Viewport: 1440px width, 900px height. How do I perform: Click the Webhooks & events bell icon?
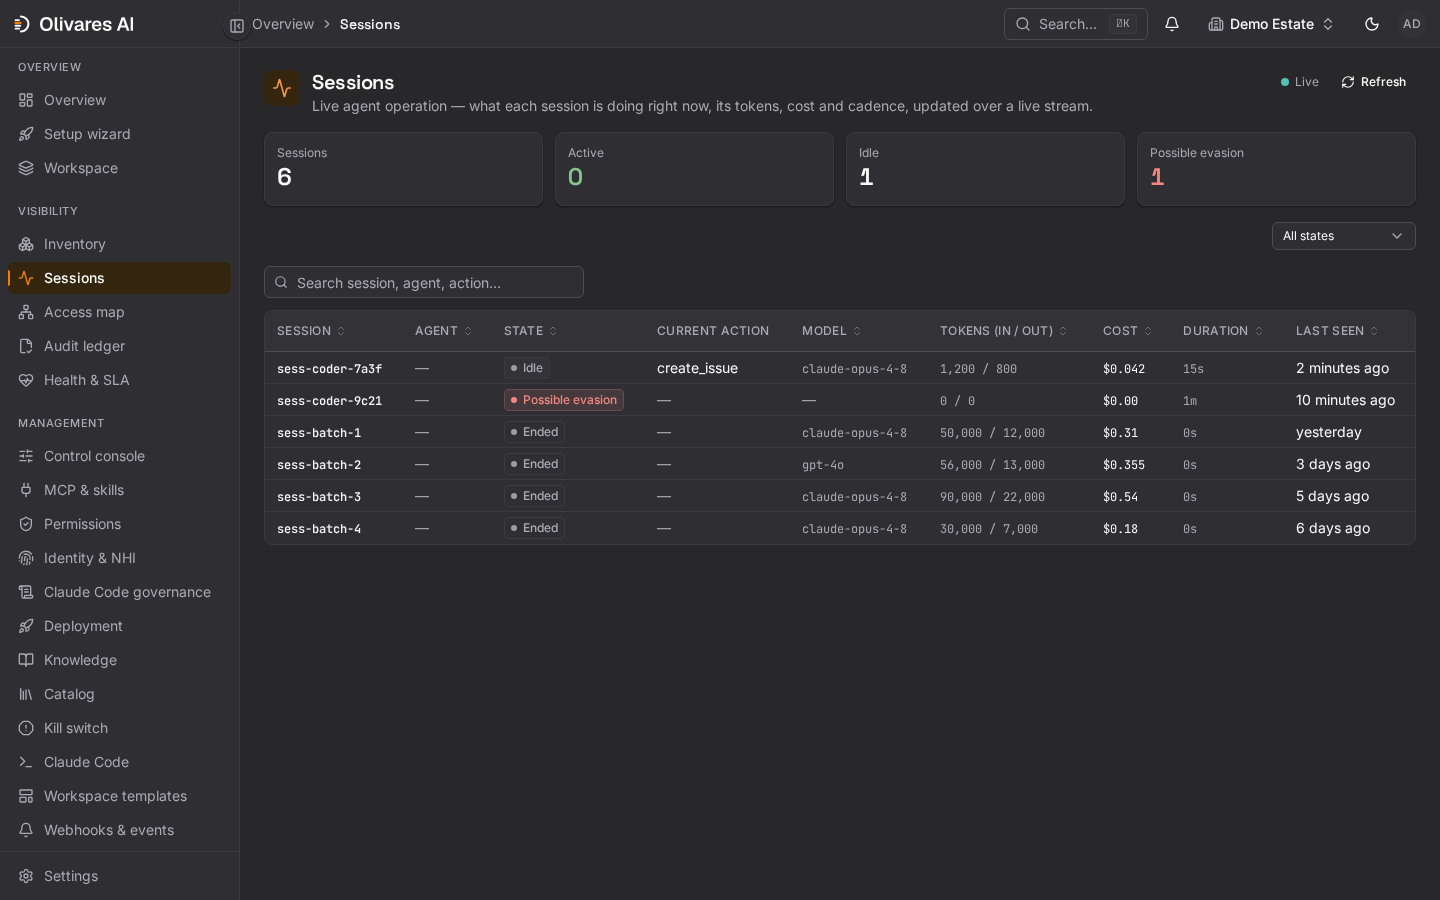[26, 830]
